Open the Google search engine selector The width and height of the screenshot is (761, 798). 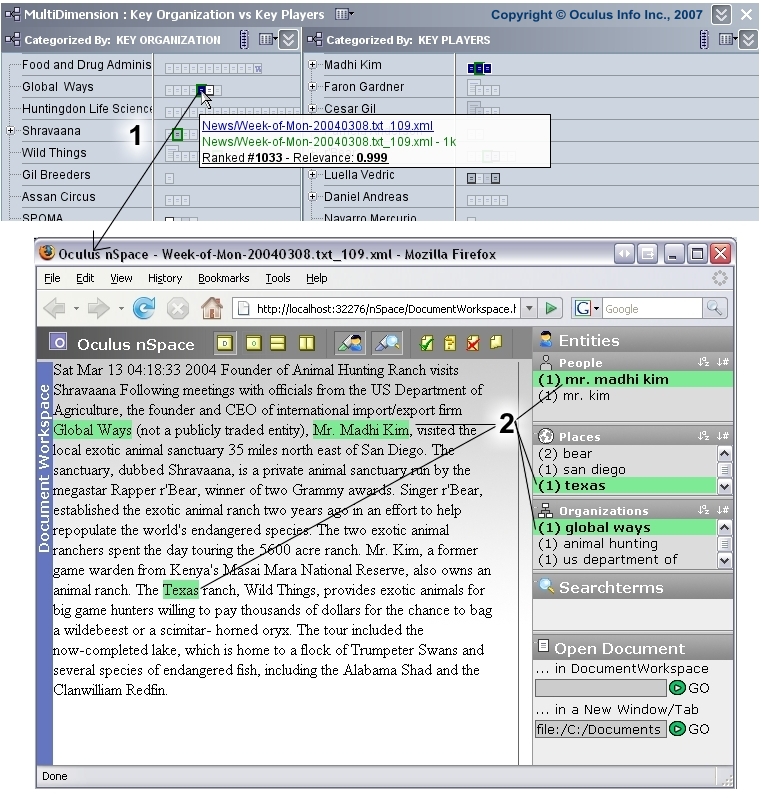(x=587, y=308)
